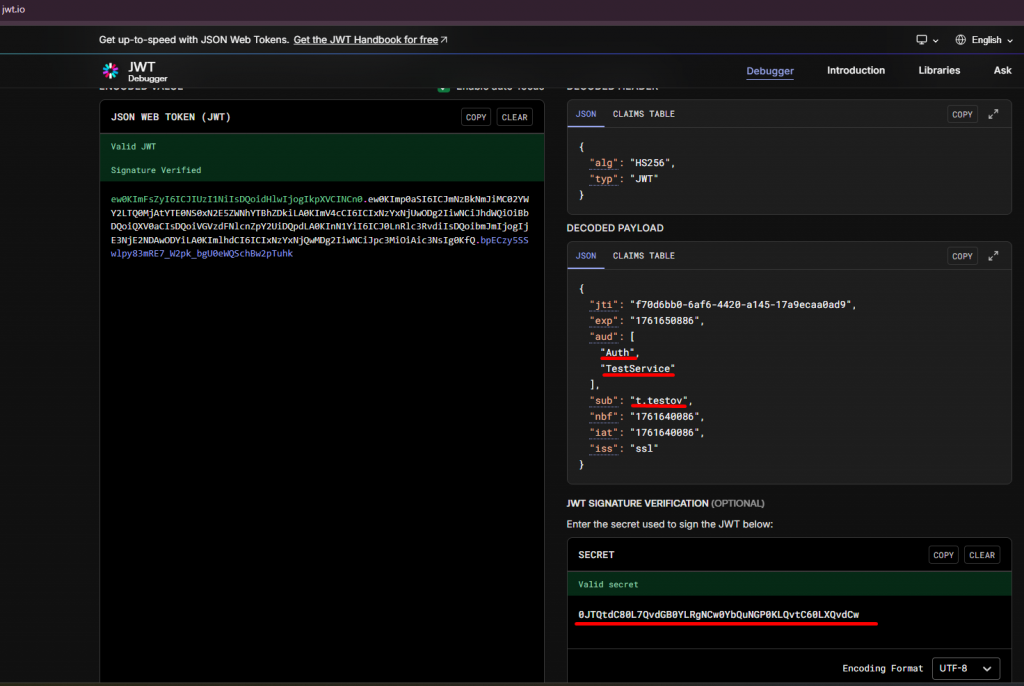
Task: Switch to Claims Table tab in decoded header
Action: pyautogui.click(x=643, y=114)
